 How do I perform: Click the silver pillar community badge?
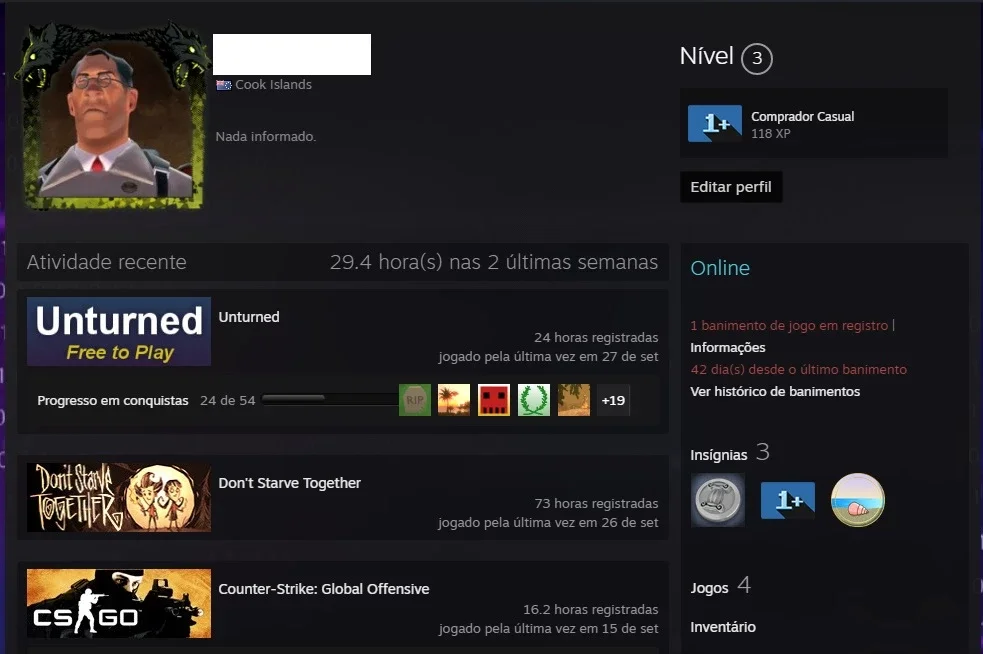(x=718, y=500)
